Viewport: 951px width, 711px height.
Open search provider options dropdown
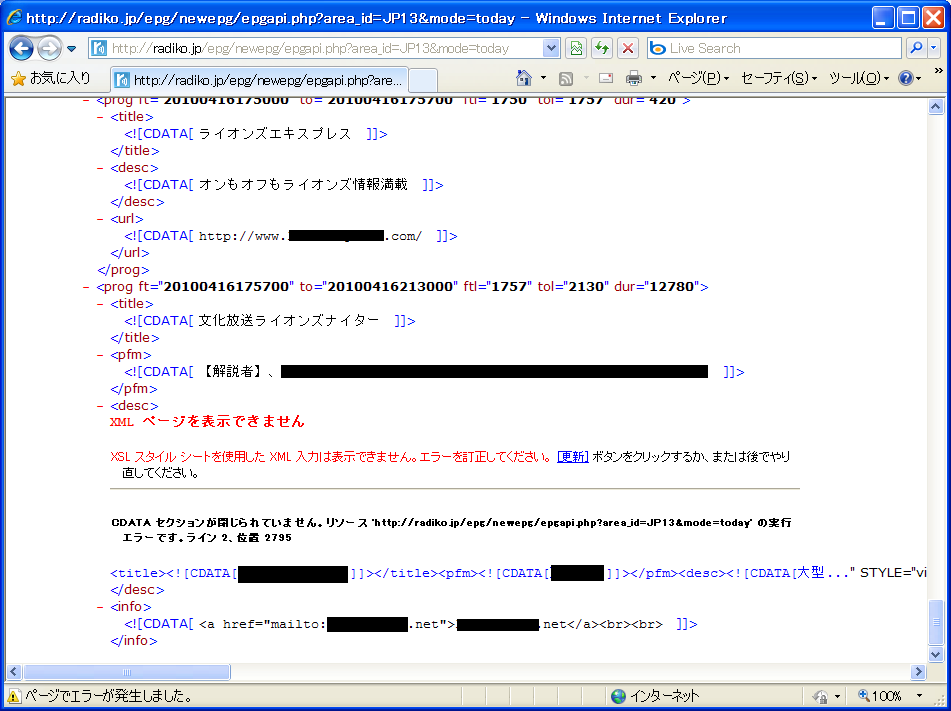[934, 48]
